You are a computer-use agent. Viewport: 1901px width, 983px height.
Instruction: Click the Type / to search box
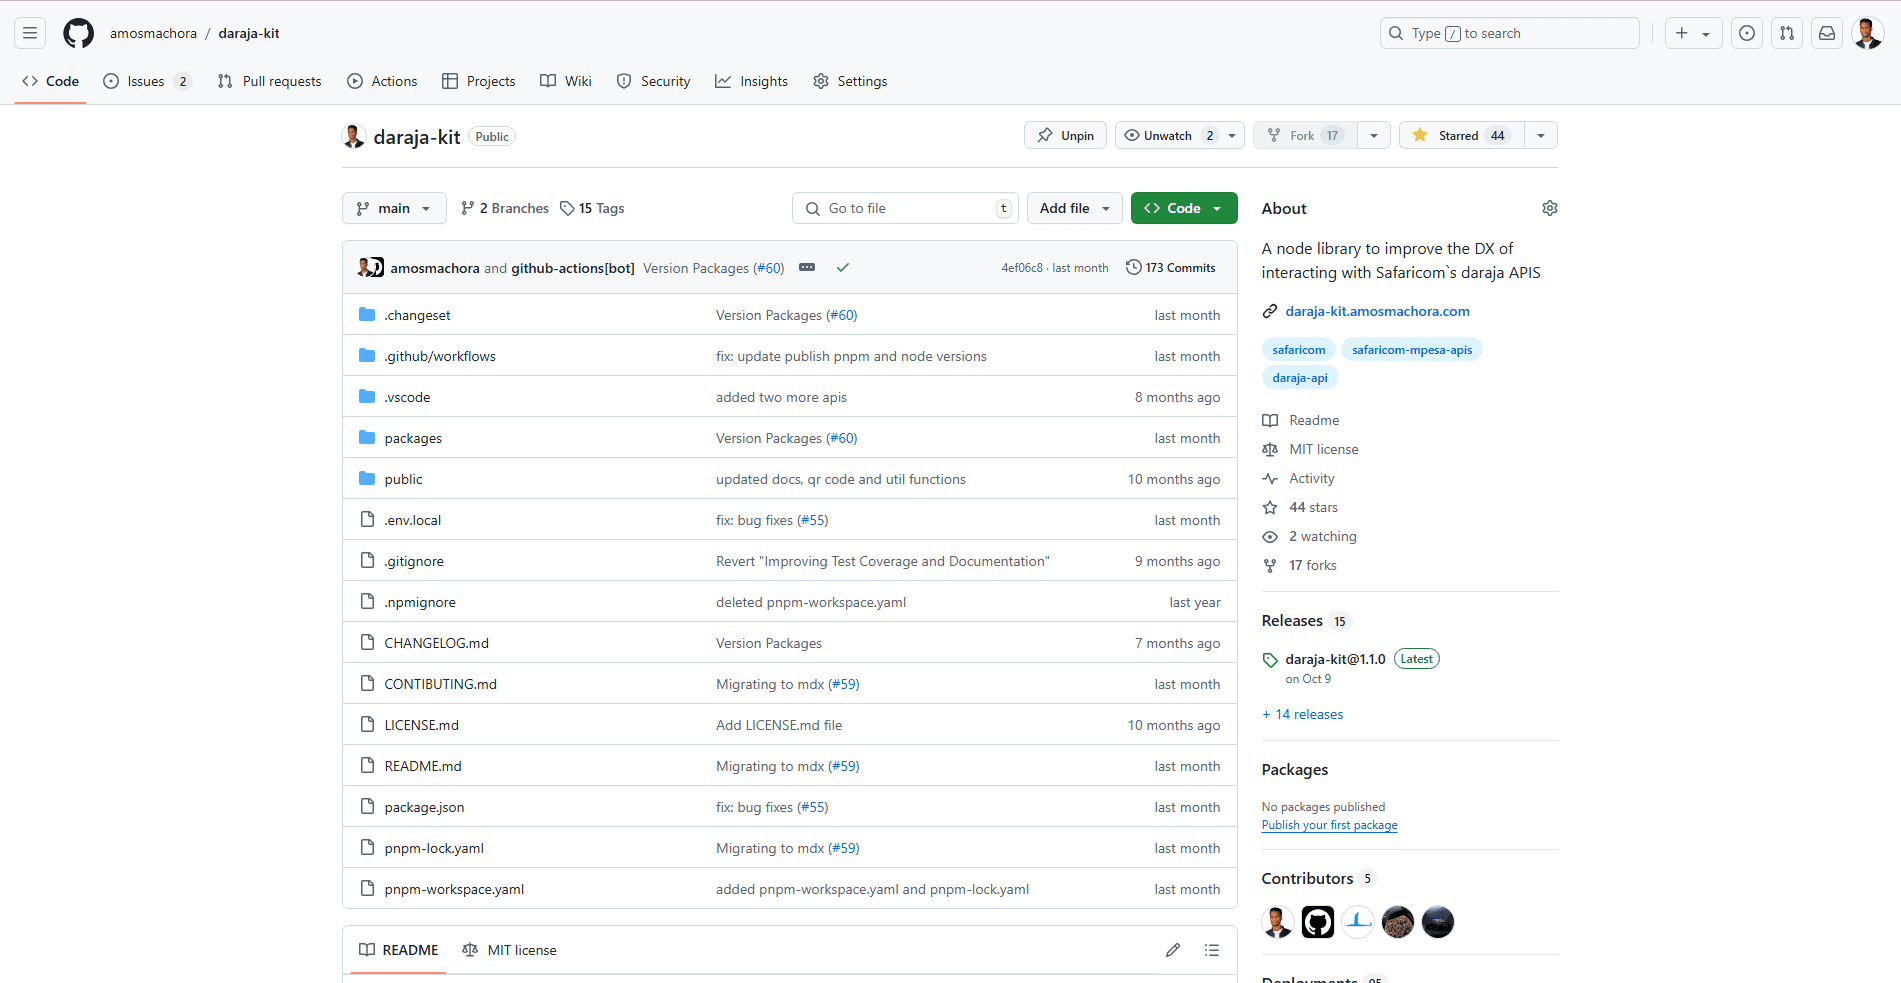pyautogui.click(x=1510, y=33)
